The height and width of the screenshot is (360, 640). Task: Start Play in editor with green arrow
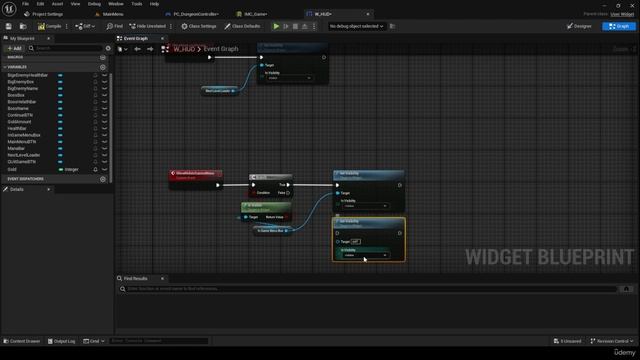[276, 26]
